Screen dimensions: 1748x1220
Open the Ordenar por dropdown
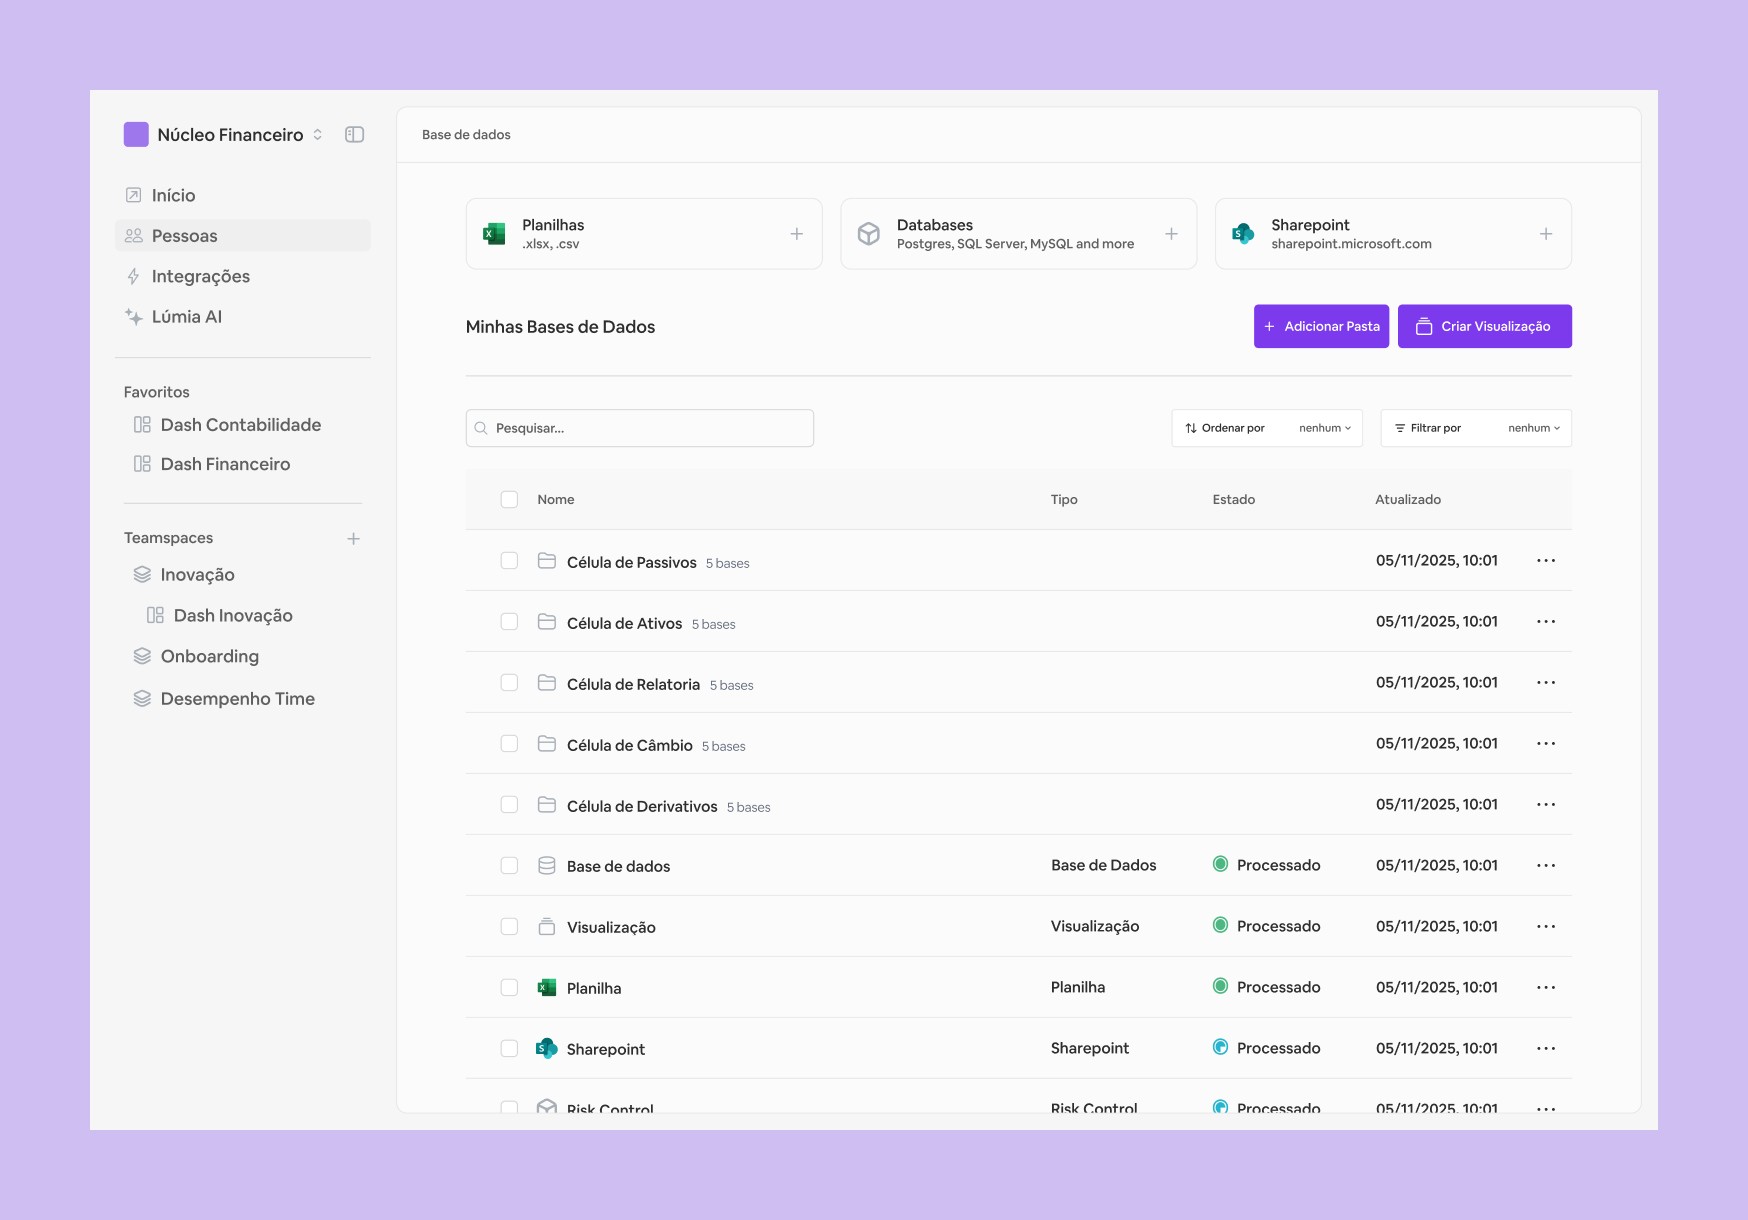point(1267,428)
